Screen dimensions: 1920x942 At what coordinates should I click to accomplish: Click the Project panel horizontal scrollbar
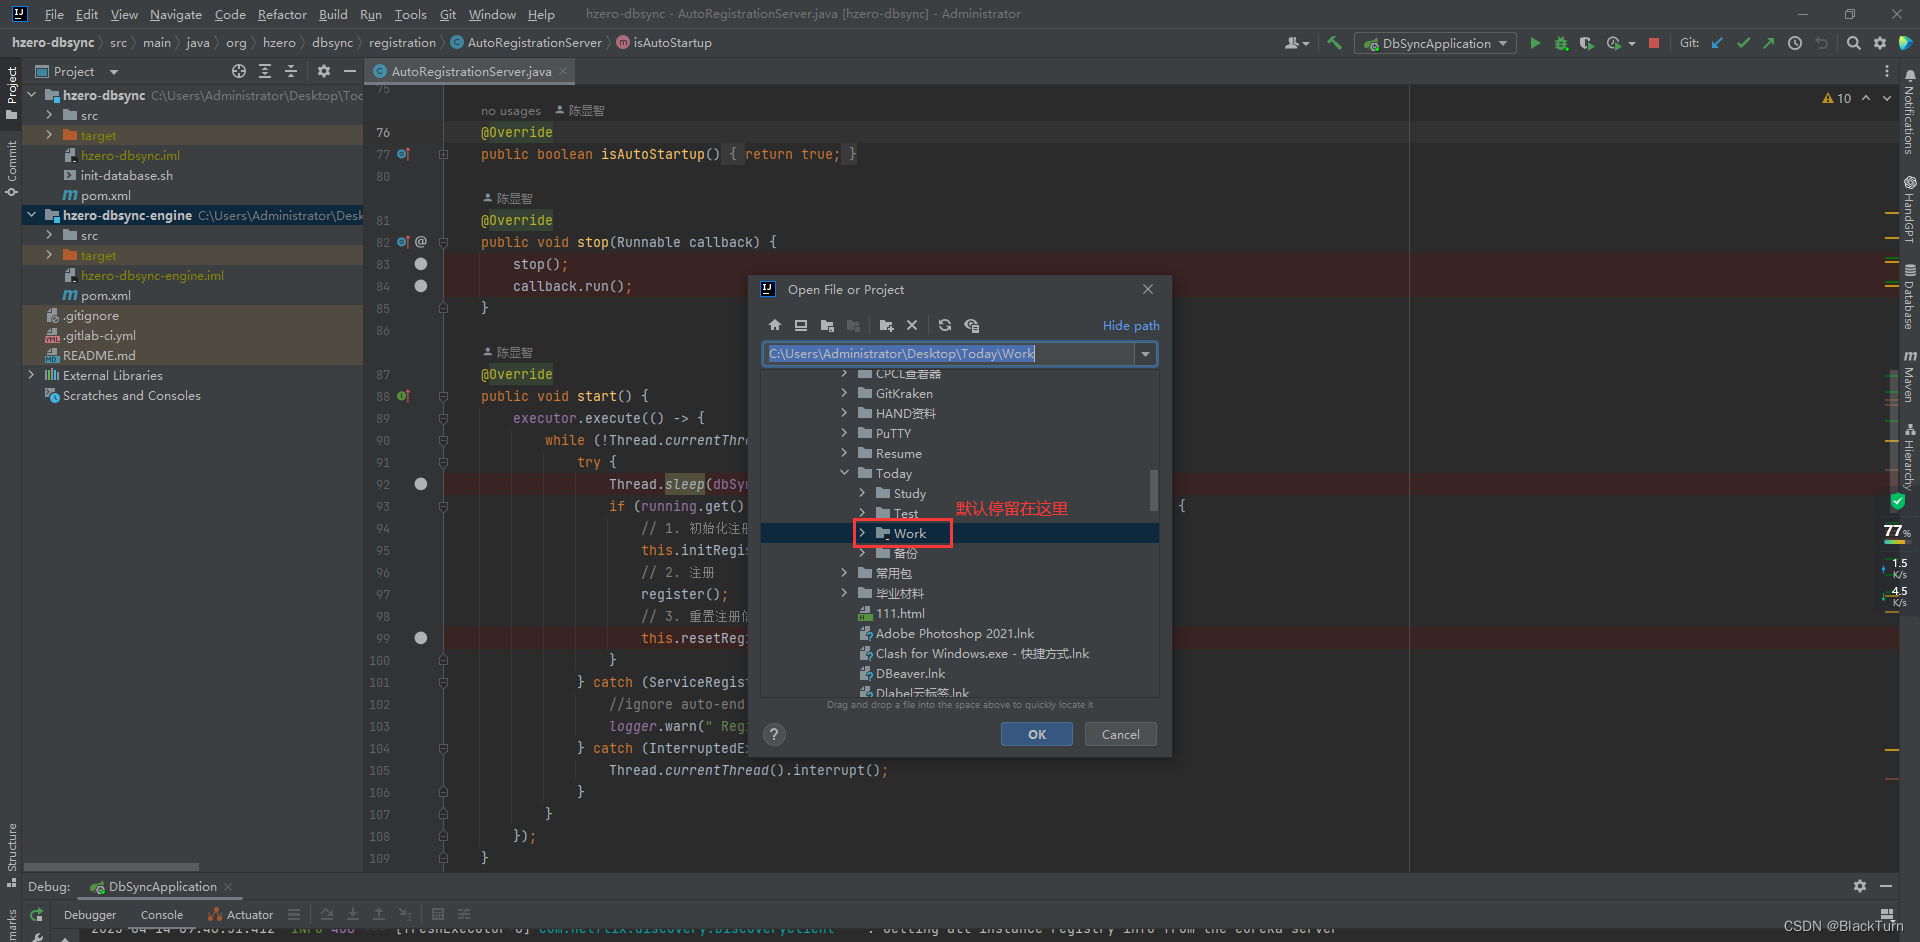click(x=111, y=866)
